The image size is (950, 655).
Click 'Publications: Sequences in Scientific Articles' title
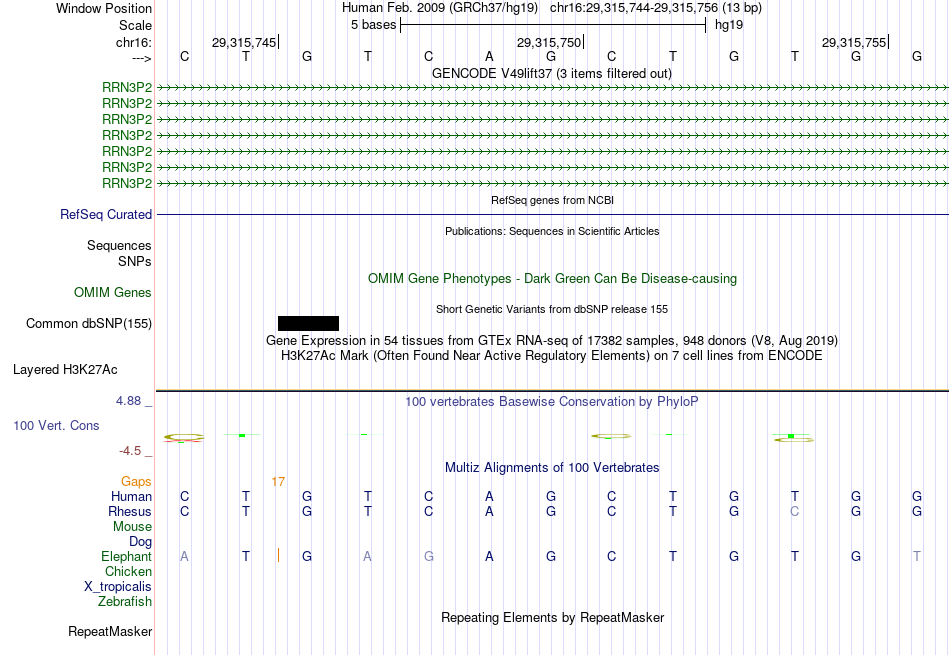click(552, 231)
